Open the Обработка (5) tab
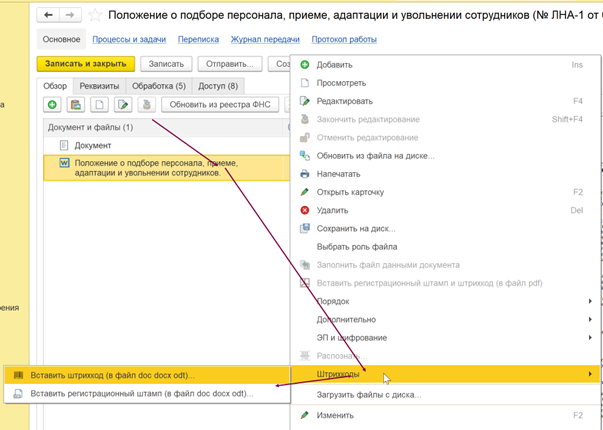 (159, 86)
